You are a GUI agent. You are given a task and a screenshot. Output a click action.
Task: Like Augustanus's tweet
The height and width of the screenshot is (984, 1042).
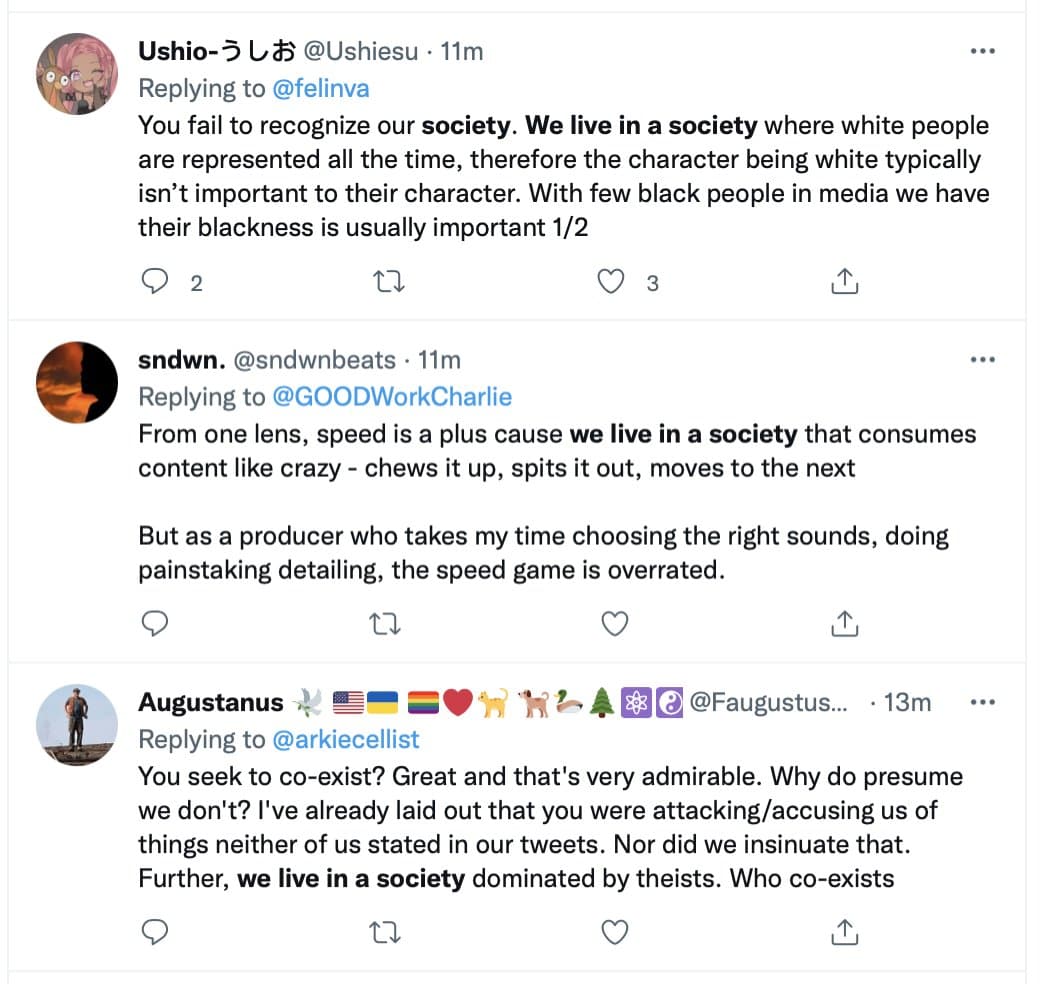pyautogui.click(x=614, y=933)
